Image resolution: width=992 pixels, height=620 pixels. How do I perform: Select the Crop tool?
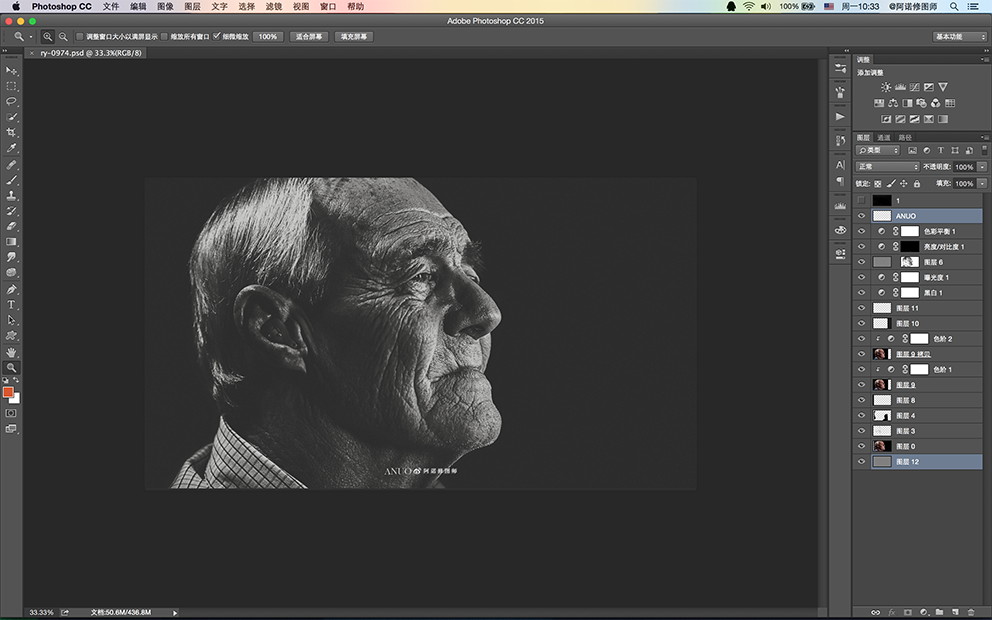tap(12, 132)
